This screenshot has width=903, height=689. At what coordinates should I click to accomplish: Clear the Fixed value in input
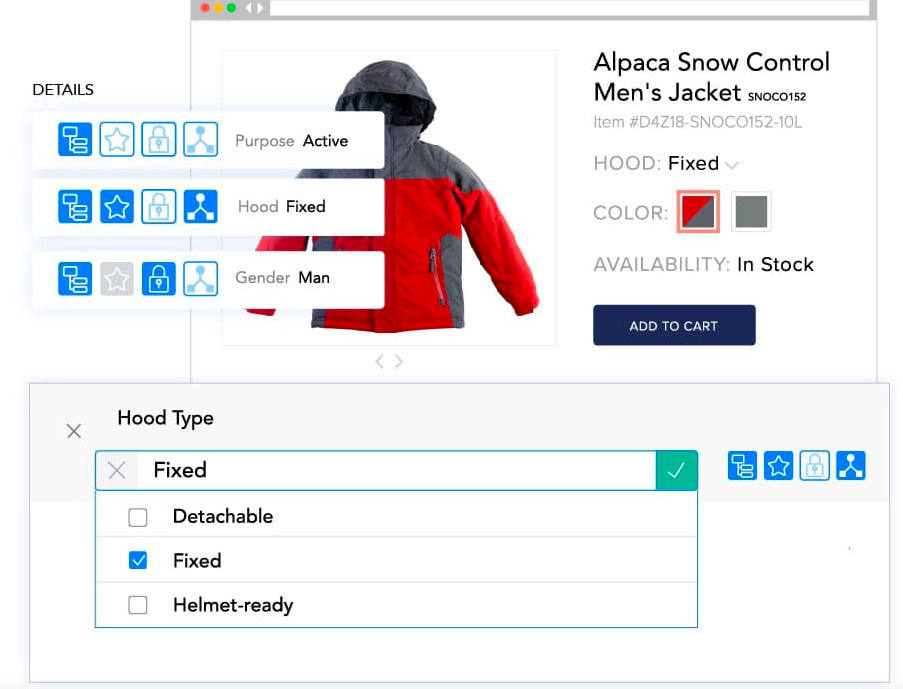point(117,471)
